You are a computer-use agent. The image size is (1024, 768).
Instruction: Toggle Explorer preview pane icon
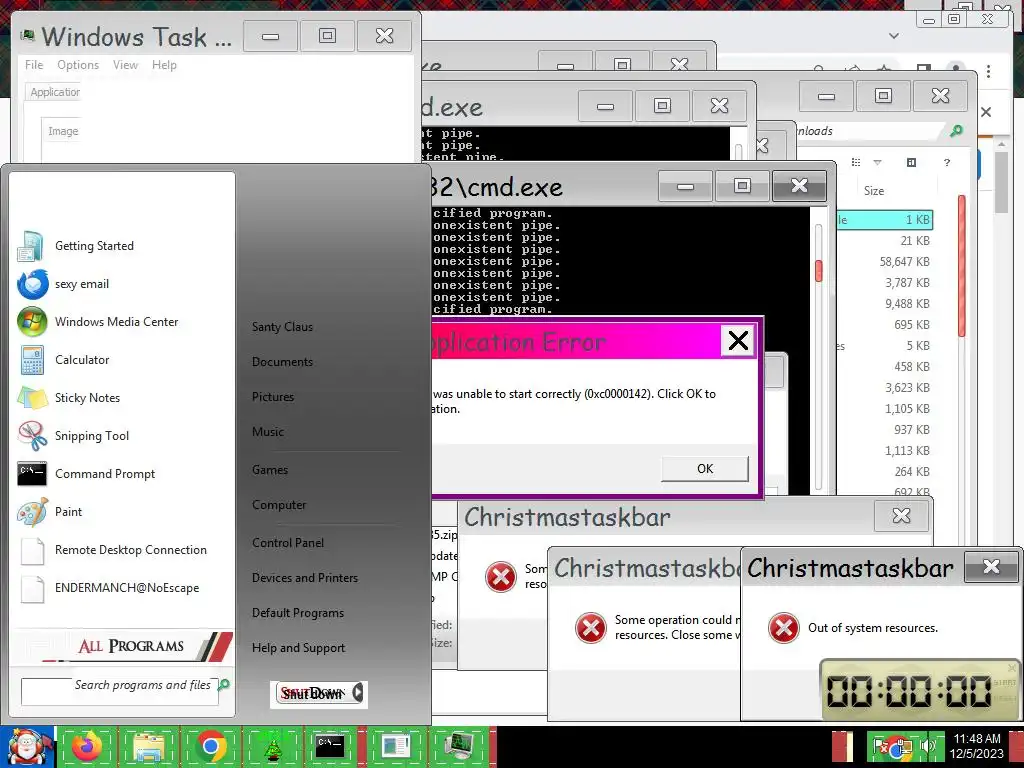pyautogui.click(x=912, y=162)
